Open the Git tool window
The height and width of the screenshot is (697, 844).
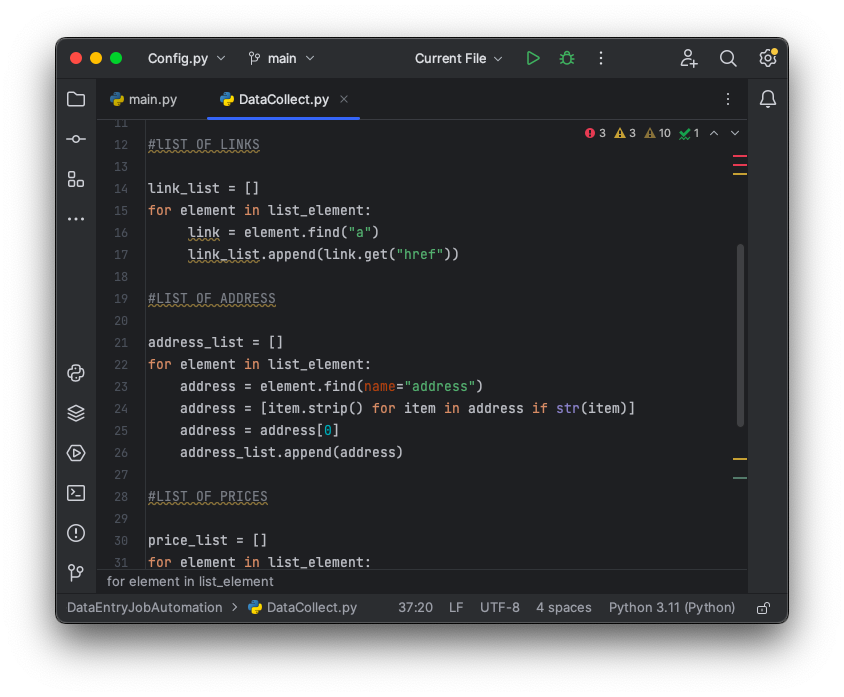pos(76,572)
